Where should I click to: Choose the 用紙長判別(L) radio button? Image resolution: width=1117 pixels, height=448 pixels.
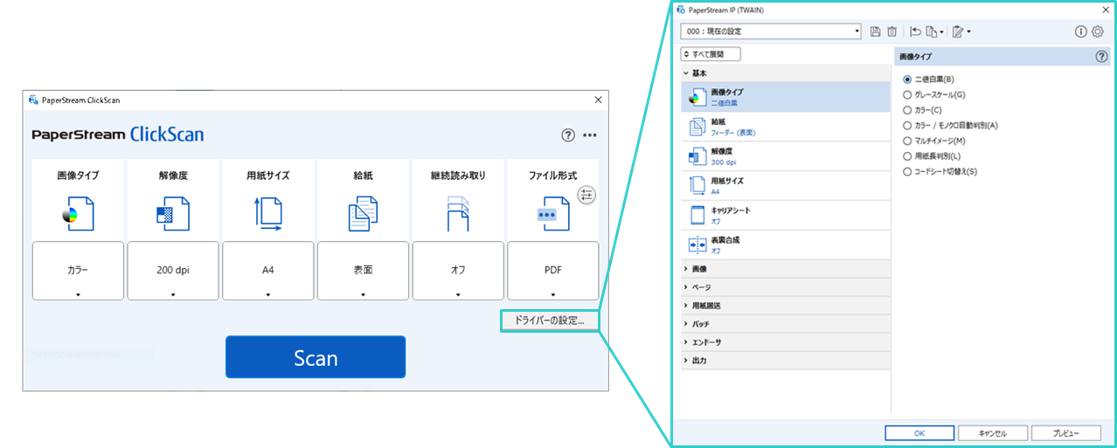907,156
